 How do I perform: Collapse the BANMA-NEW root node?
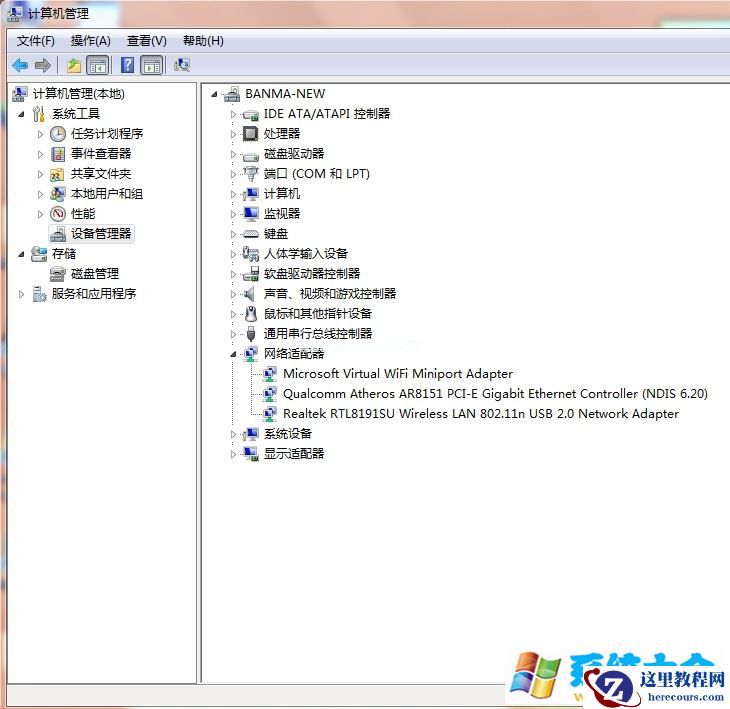coord(214,95)
